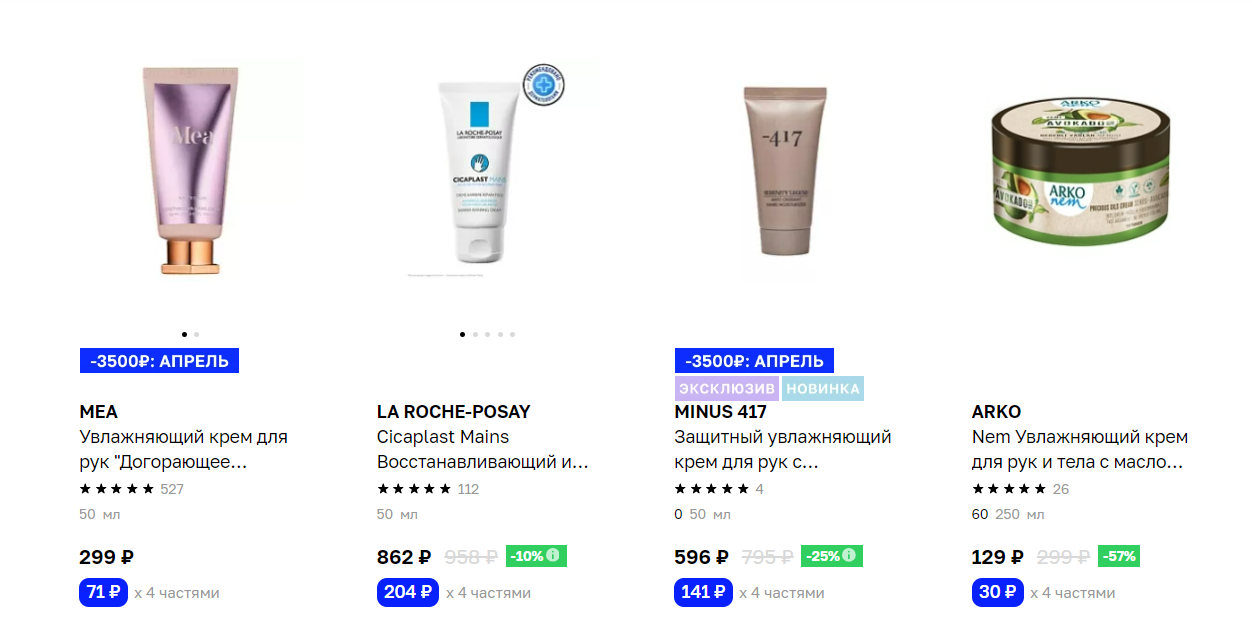Click -3500₽: АПРЕЛЬ promo badge on MEA

159,361
